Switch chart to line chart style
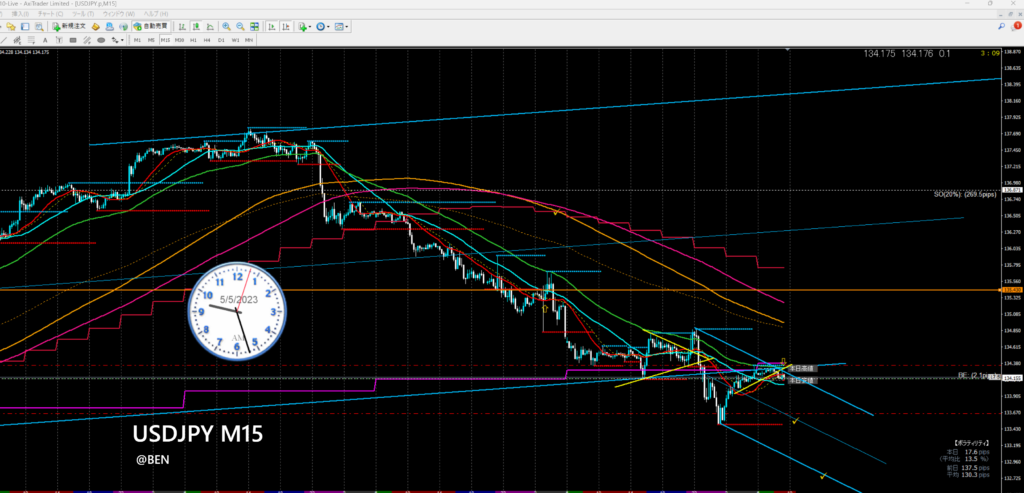 pyautogui.click(x=210, y=26)
